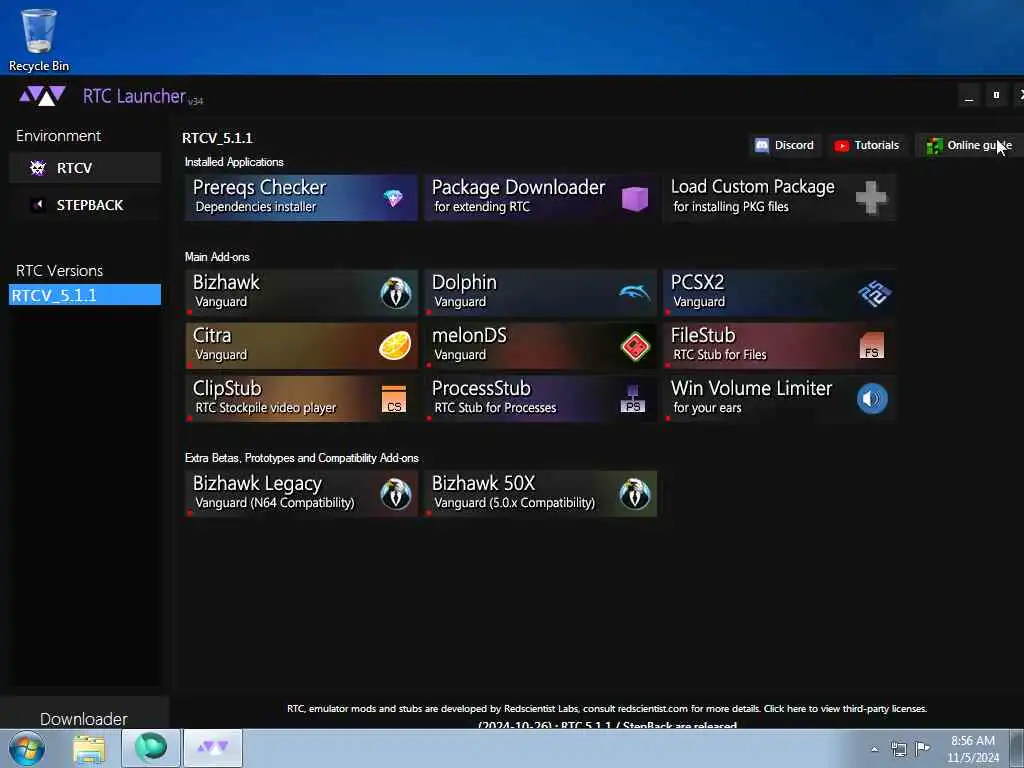Open the Recycle Bin on desktop

click(x=39, y=39)
